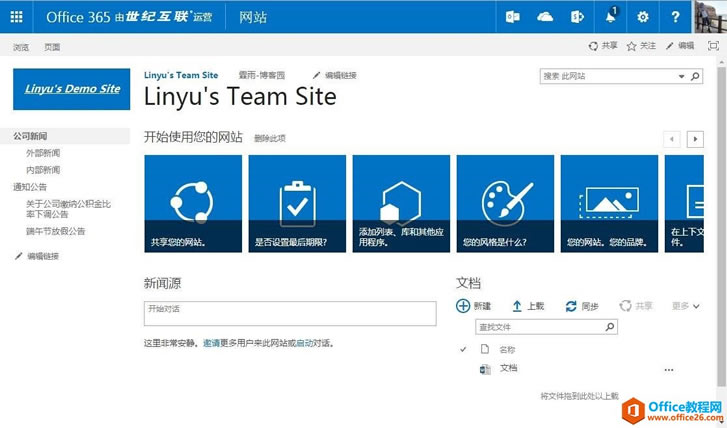Screen dimensions: 727x428
Task: Toggle focus on content fullscreen icon
Action: 713,46
